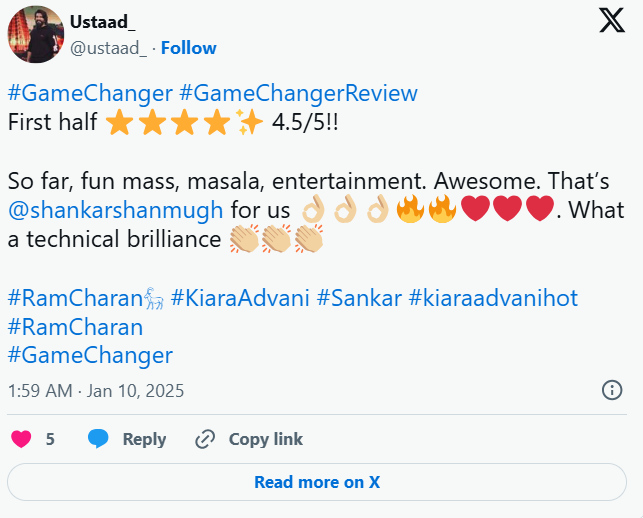The height and width of the screenshot is (518, 643).
Task: Click Read more on X button
Action: (x=317, y=482)
